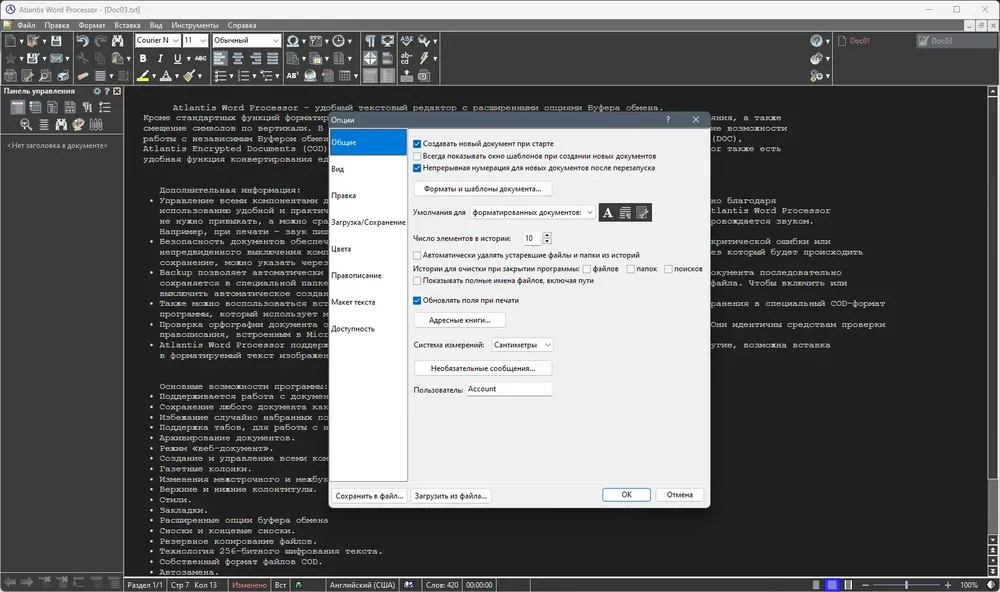Click the Underline formatting icon
The image size is (1000, 592).
[177, 58]
